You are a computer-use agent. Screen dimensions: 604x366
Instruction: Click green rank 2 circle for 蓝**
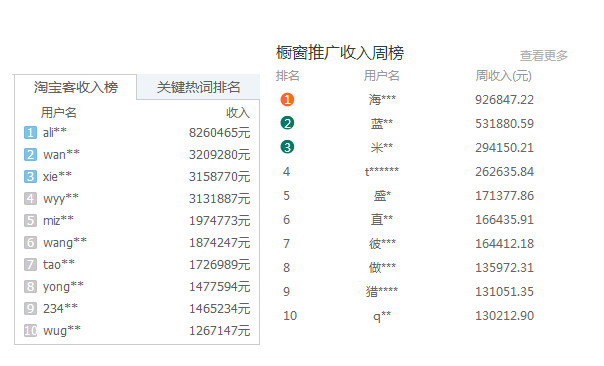click(x=287, y=123)
